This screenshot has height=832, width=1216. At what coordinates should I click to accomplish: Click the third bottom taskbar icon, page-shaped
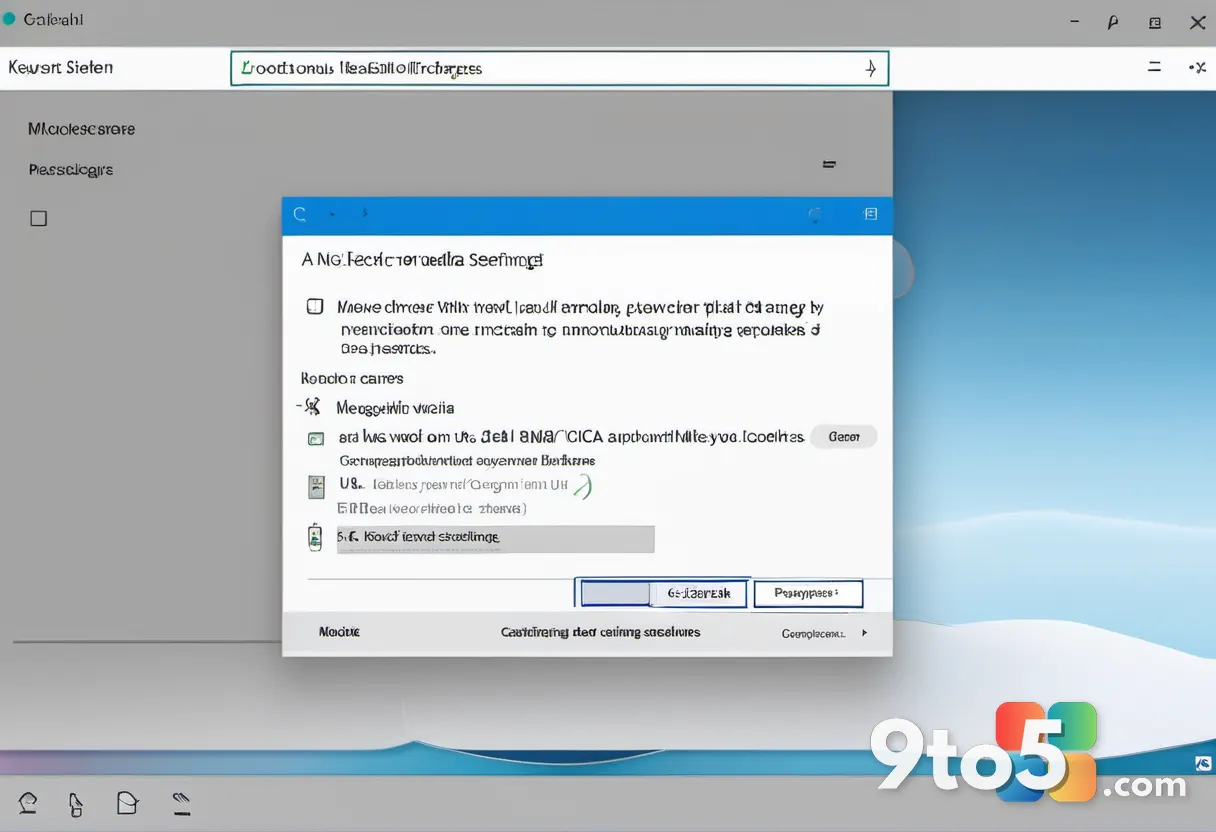(x=127, y=801)
